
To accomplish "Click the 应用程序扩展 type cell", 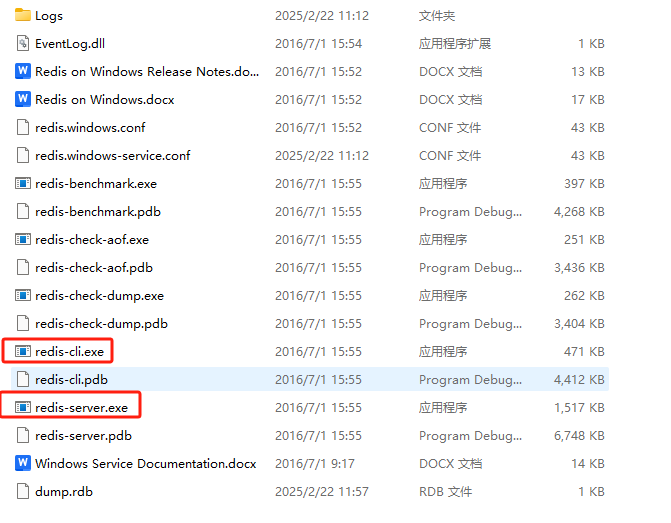I will 454,44.
